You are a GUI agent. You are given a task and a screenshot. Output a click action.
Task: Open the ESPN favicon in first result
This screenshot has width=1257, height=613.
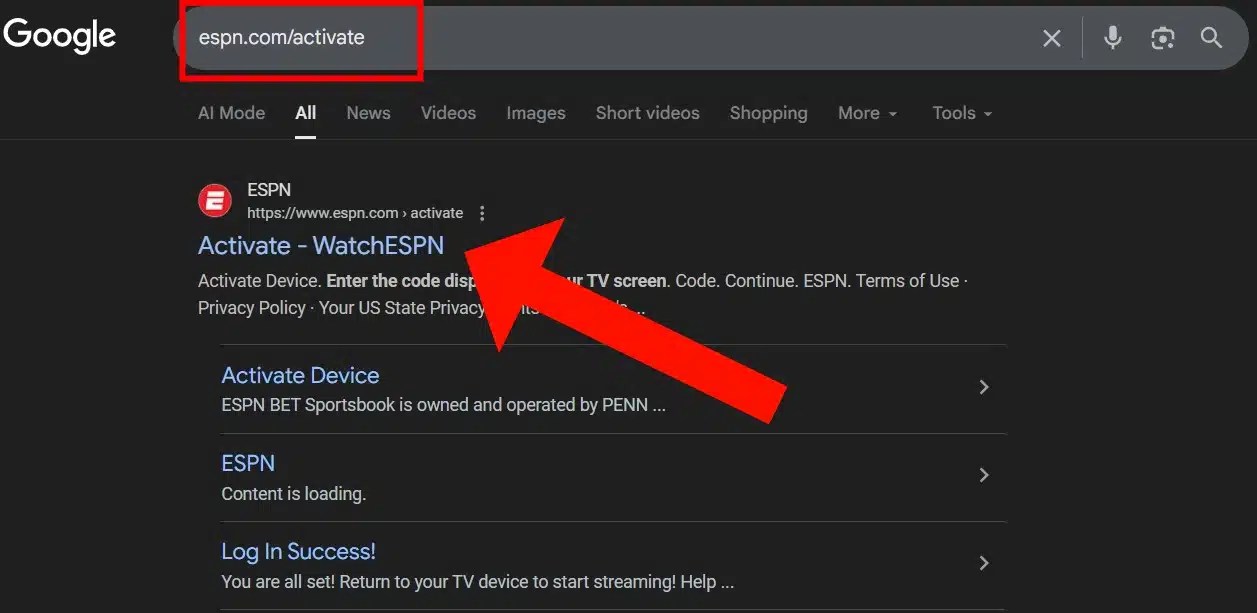pyautogui.click(x=214, y=201)
